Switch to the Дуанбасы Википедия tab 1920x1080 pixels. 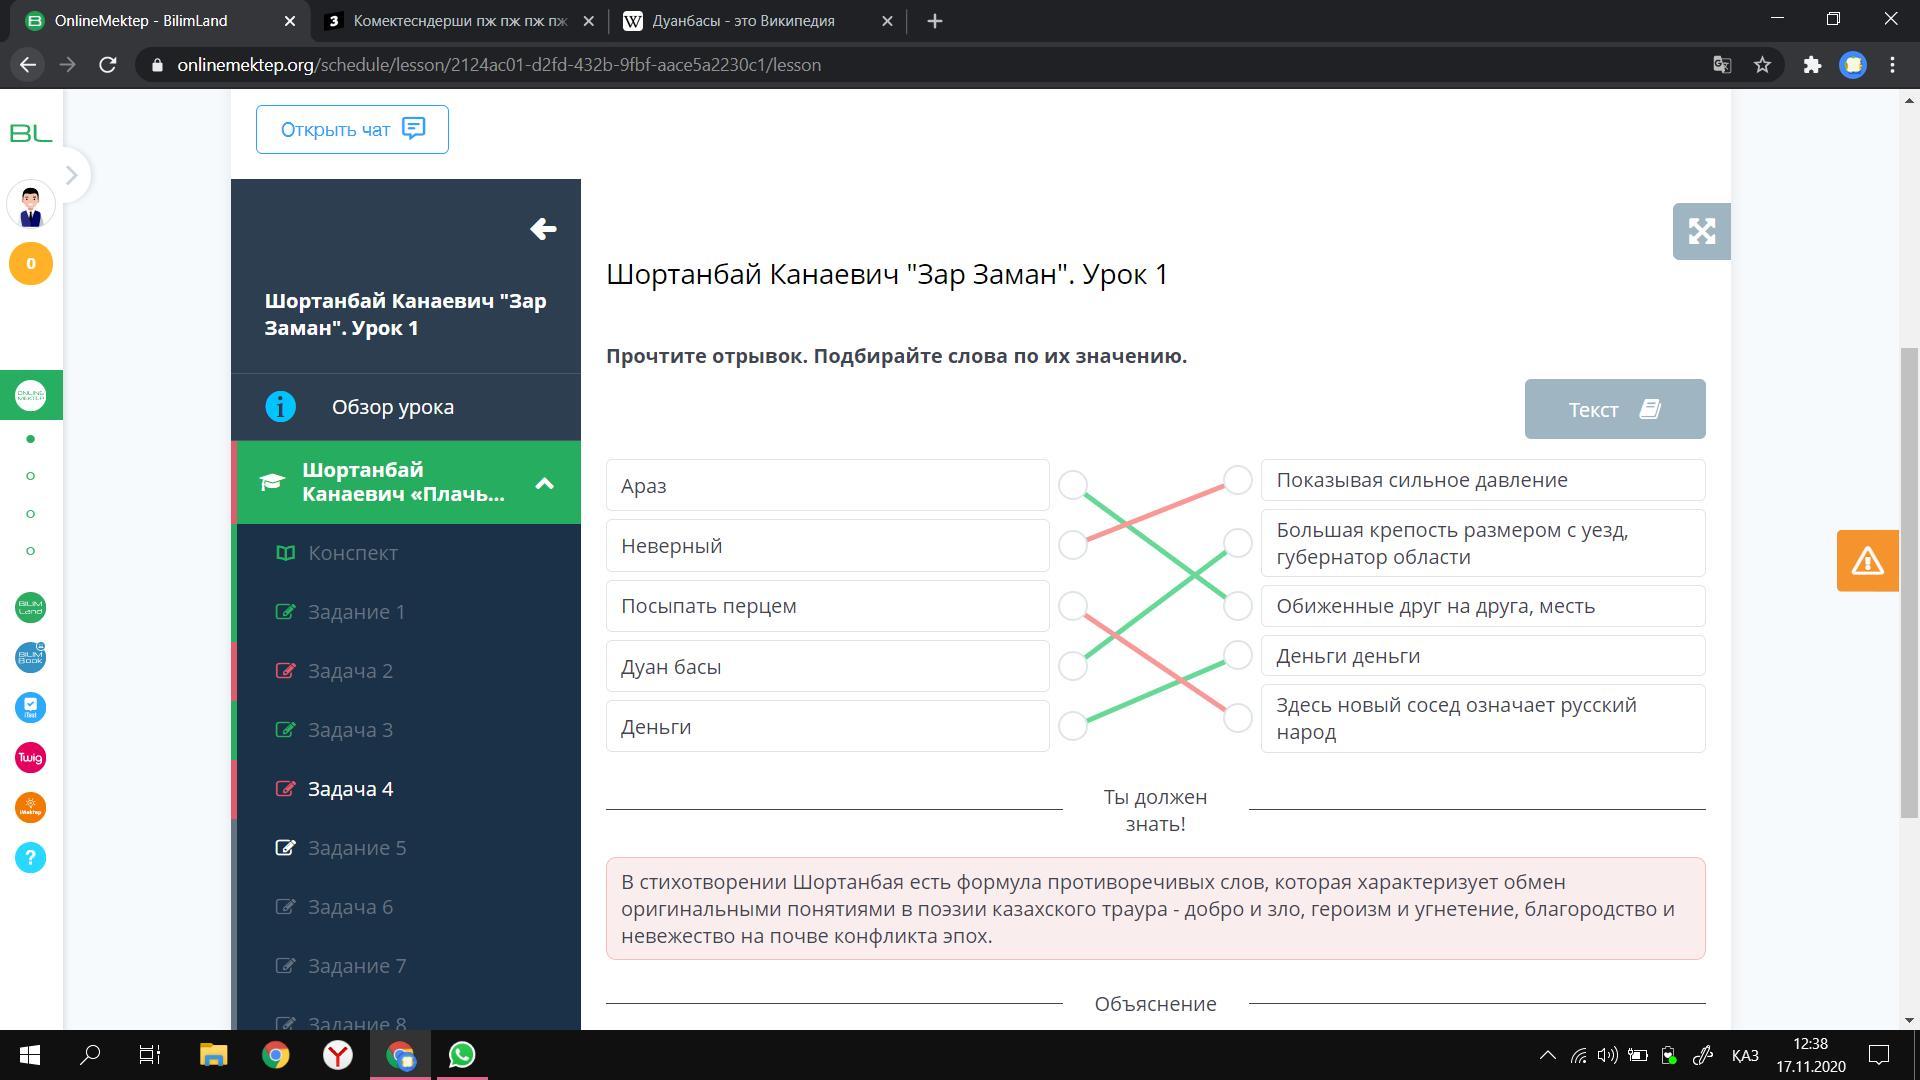(742, 21)
